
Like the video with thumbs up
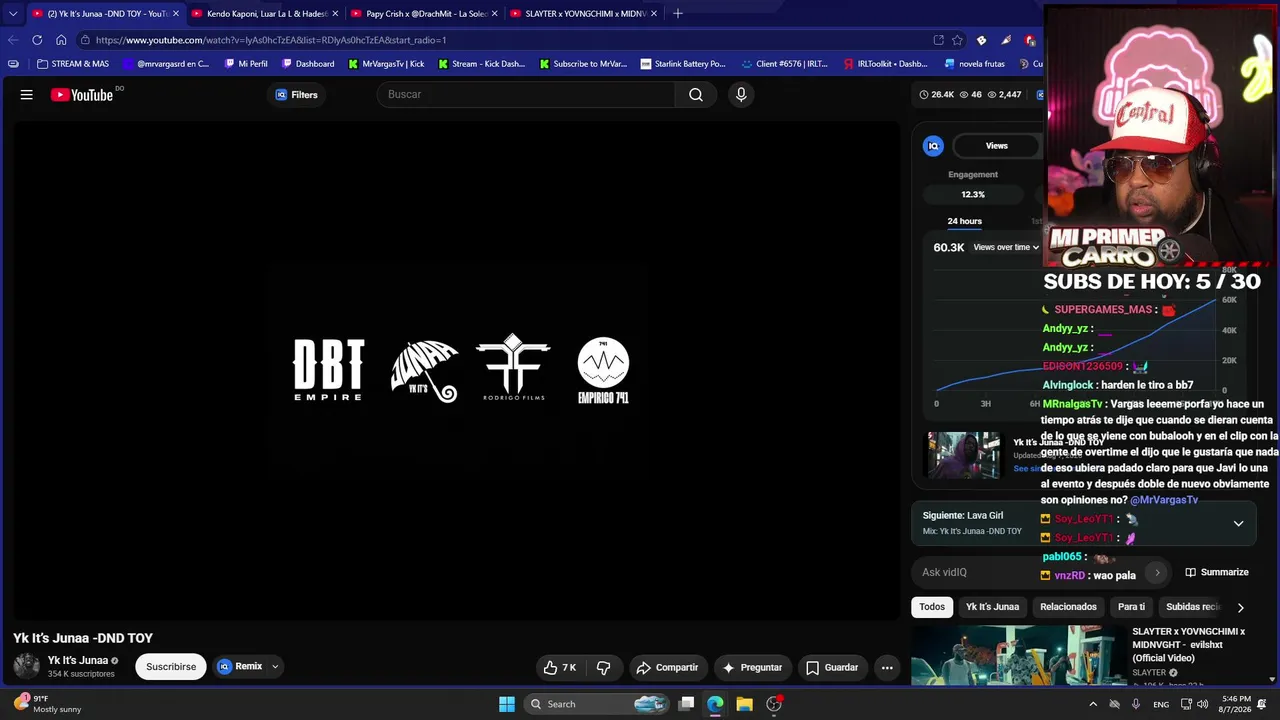[x=560, y=667]
